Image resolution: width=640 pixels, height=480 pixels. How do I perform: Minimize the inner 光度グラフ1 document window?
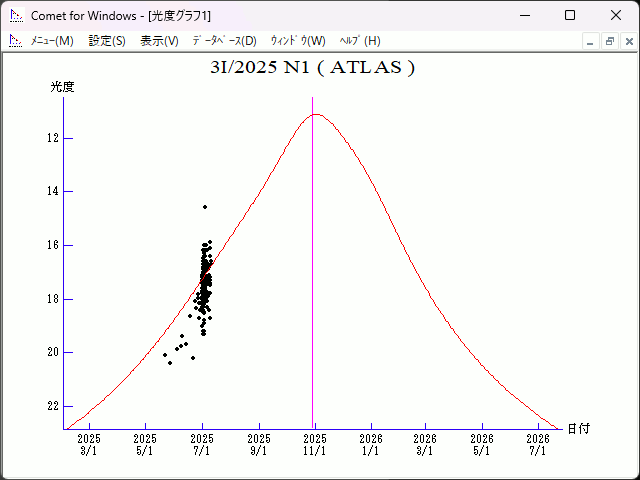point(590,41)
